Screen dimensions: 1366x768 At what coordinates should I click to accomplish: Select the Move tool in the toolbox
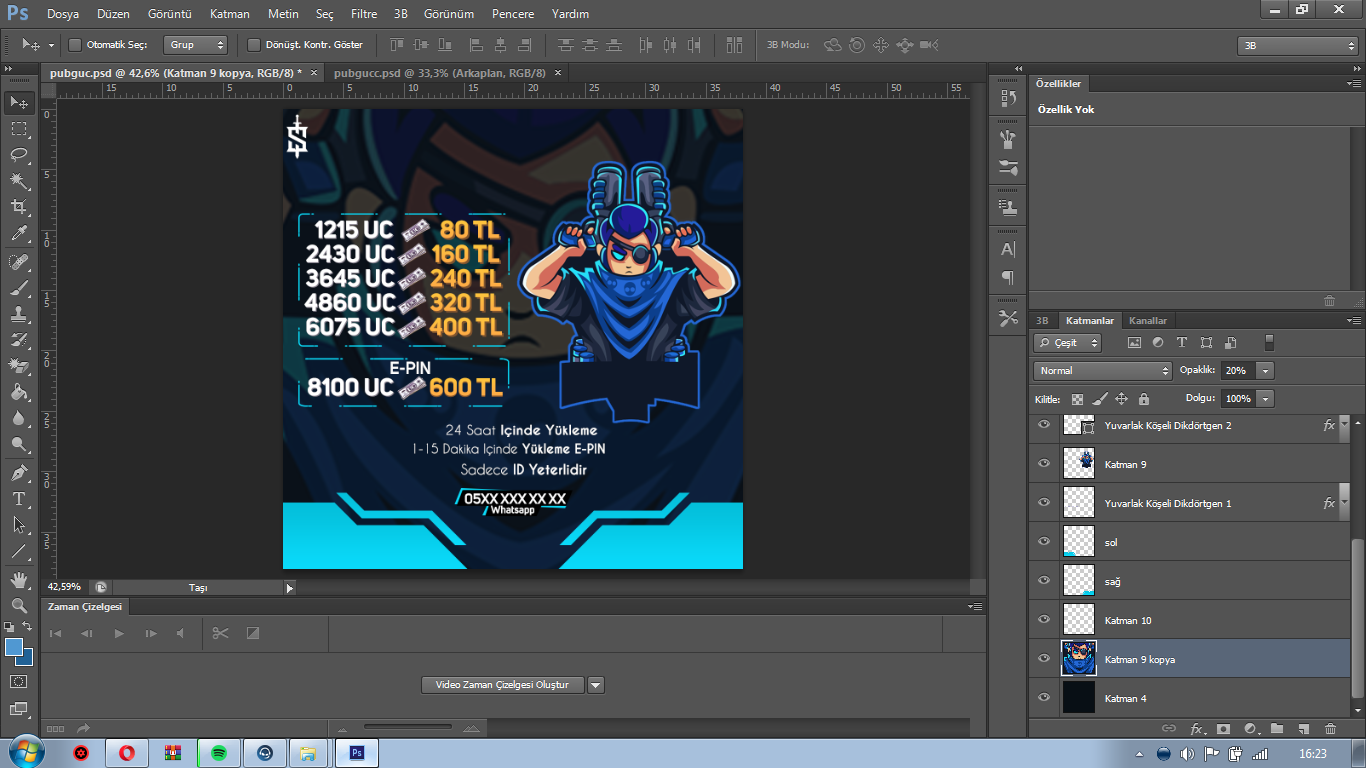(x=19, y=102)
